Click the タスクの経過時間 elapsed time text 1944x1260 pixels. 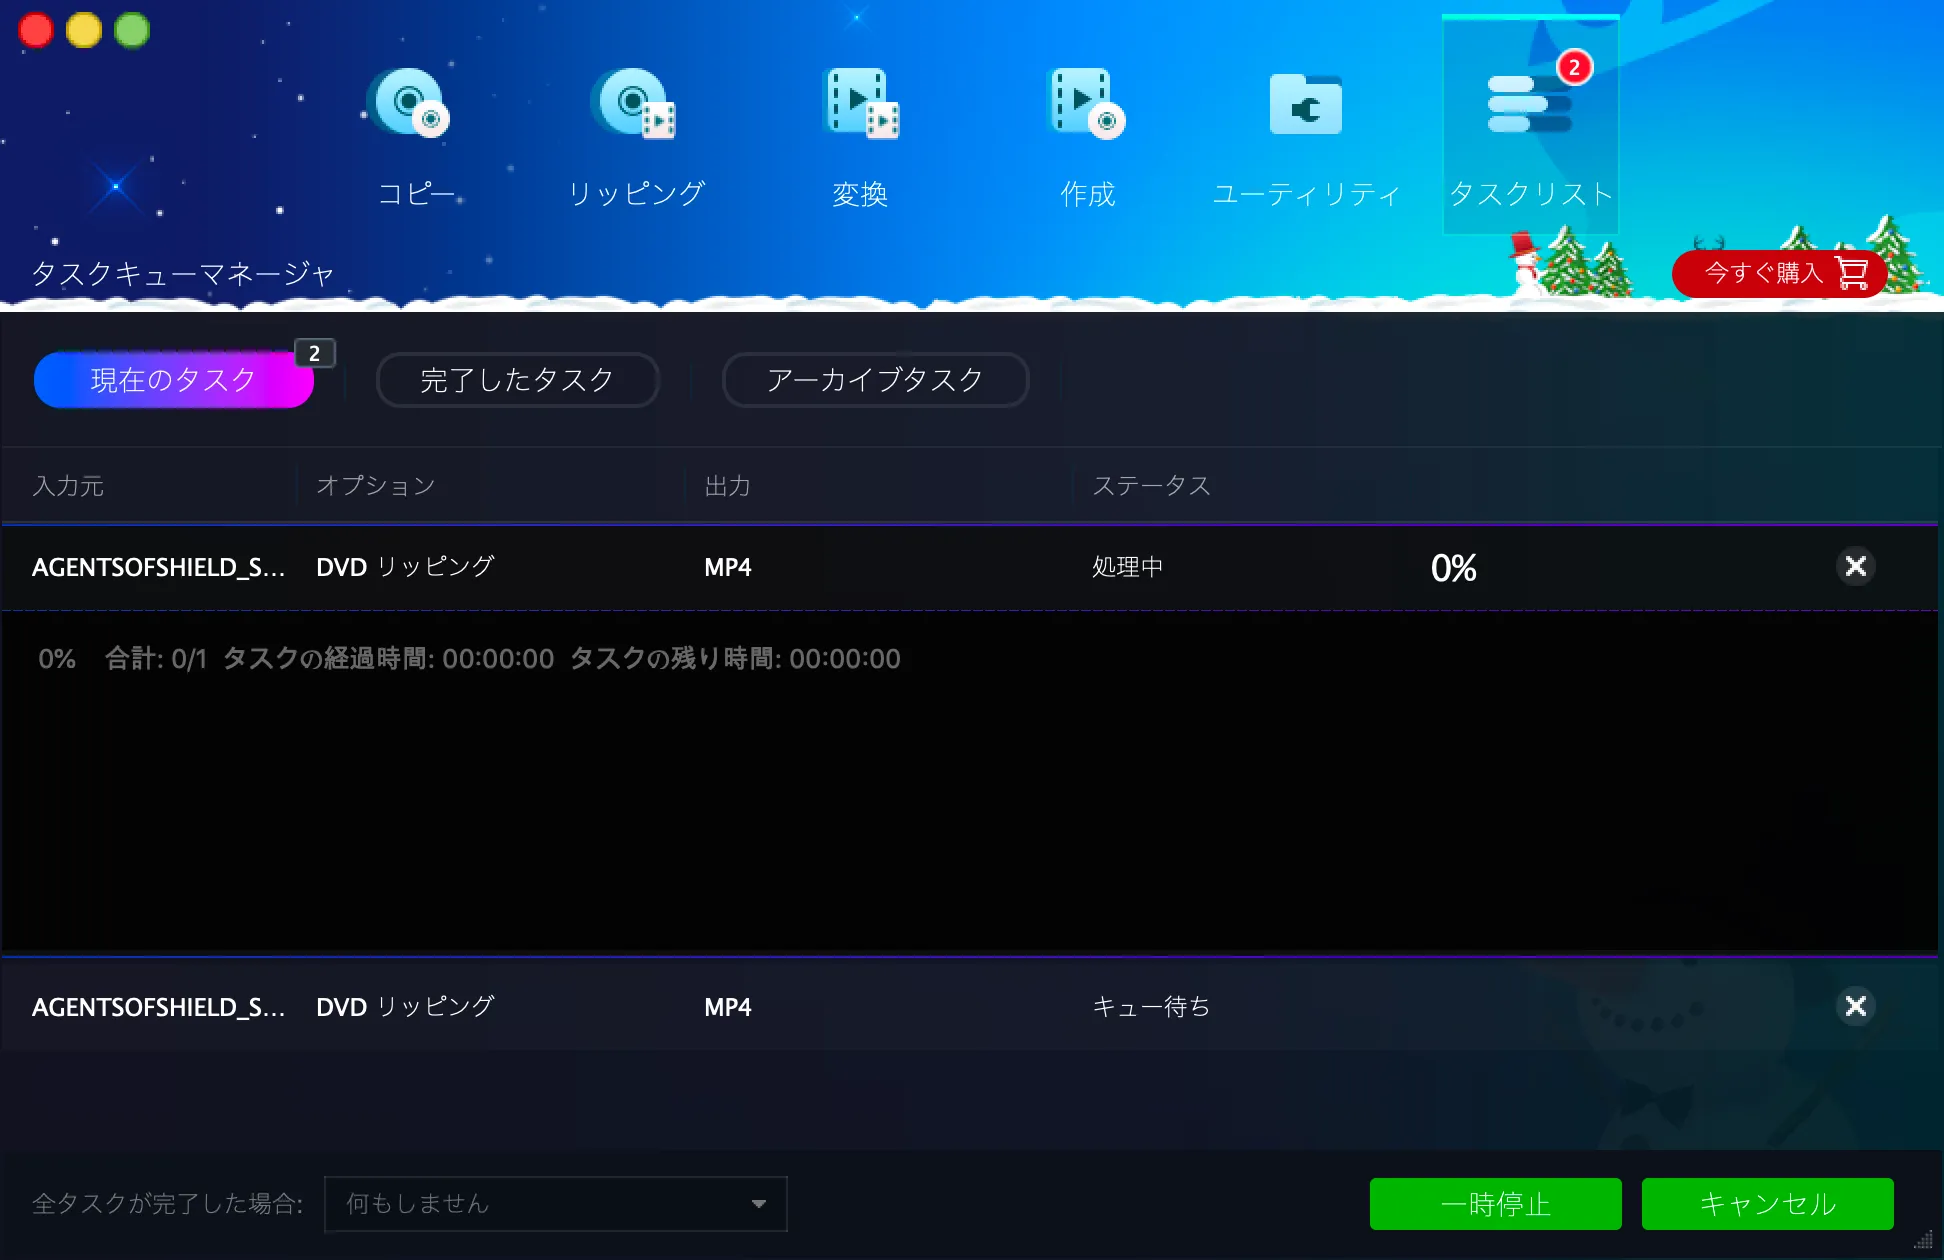[x=388, y=659]
